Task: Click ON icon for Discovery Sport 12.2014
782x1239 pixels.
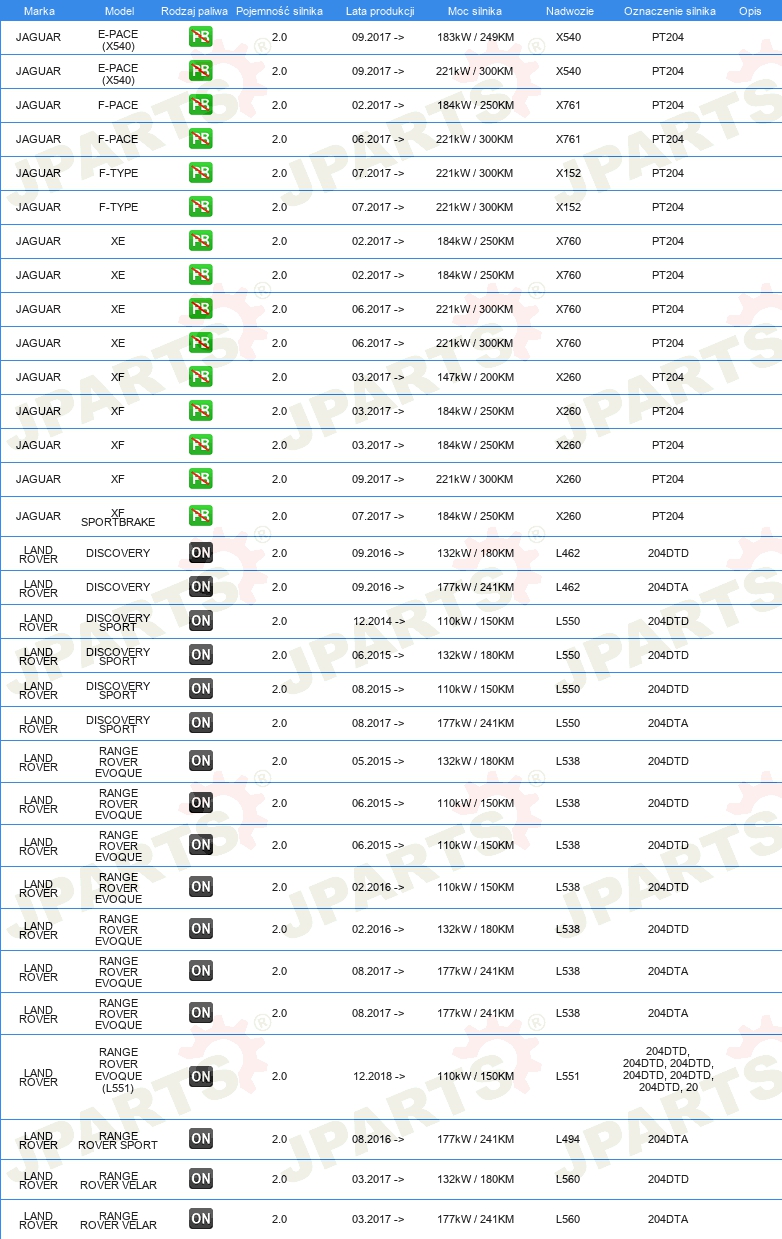Action: [201, 621]
